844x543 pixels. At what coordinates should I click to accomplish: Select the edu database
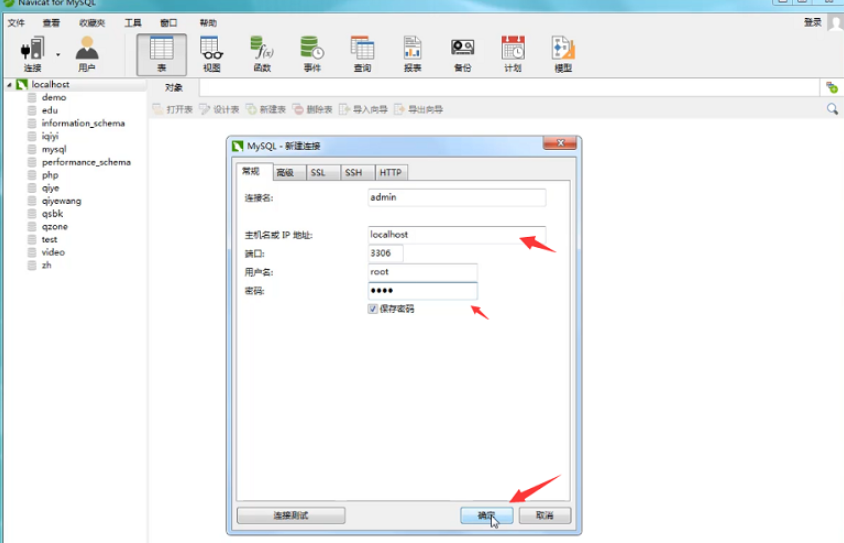pyautogui.click(x=50, y=110)
